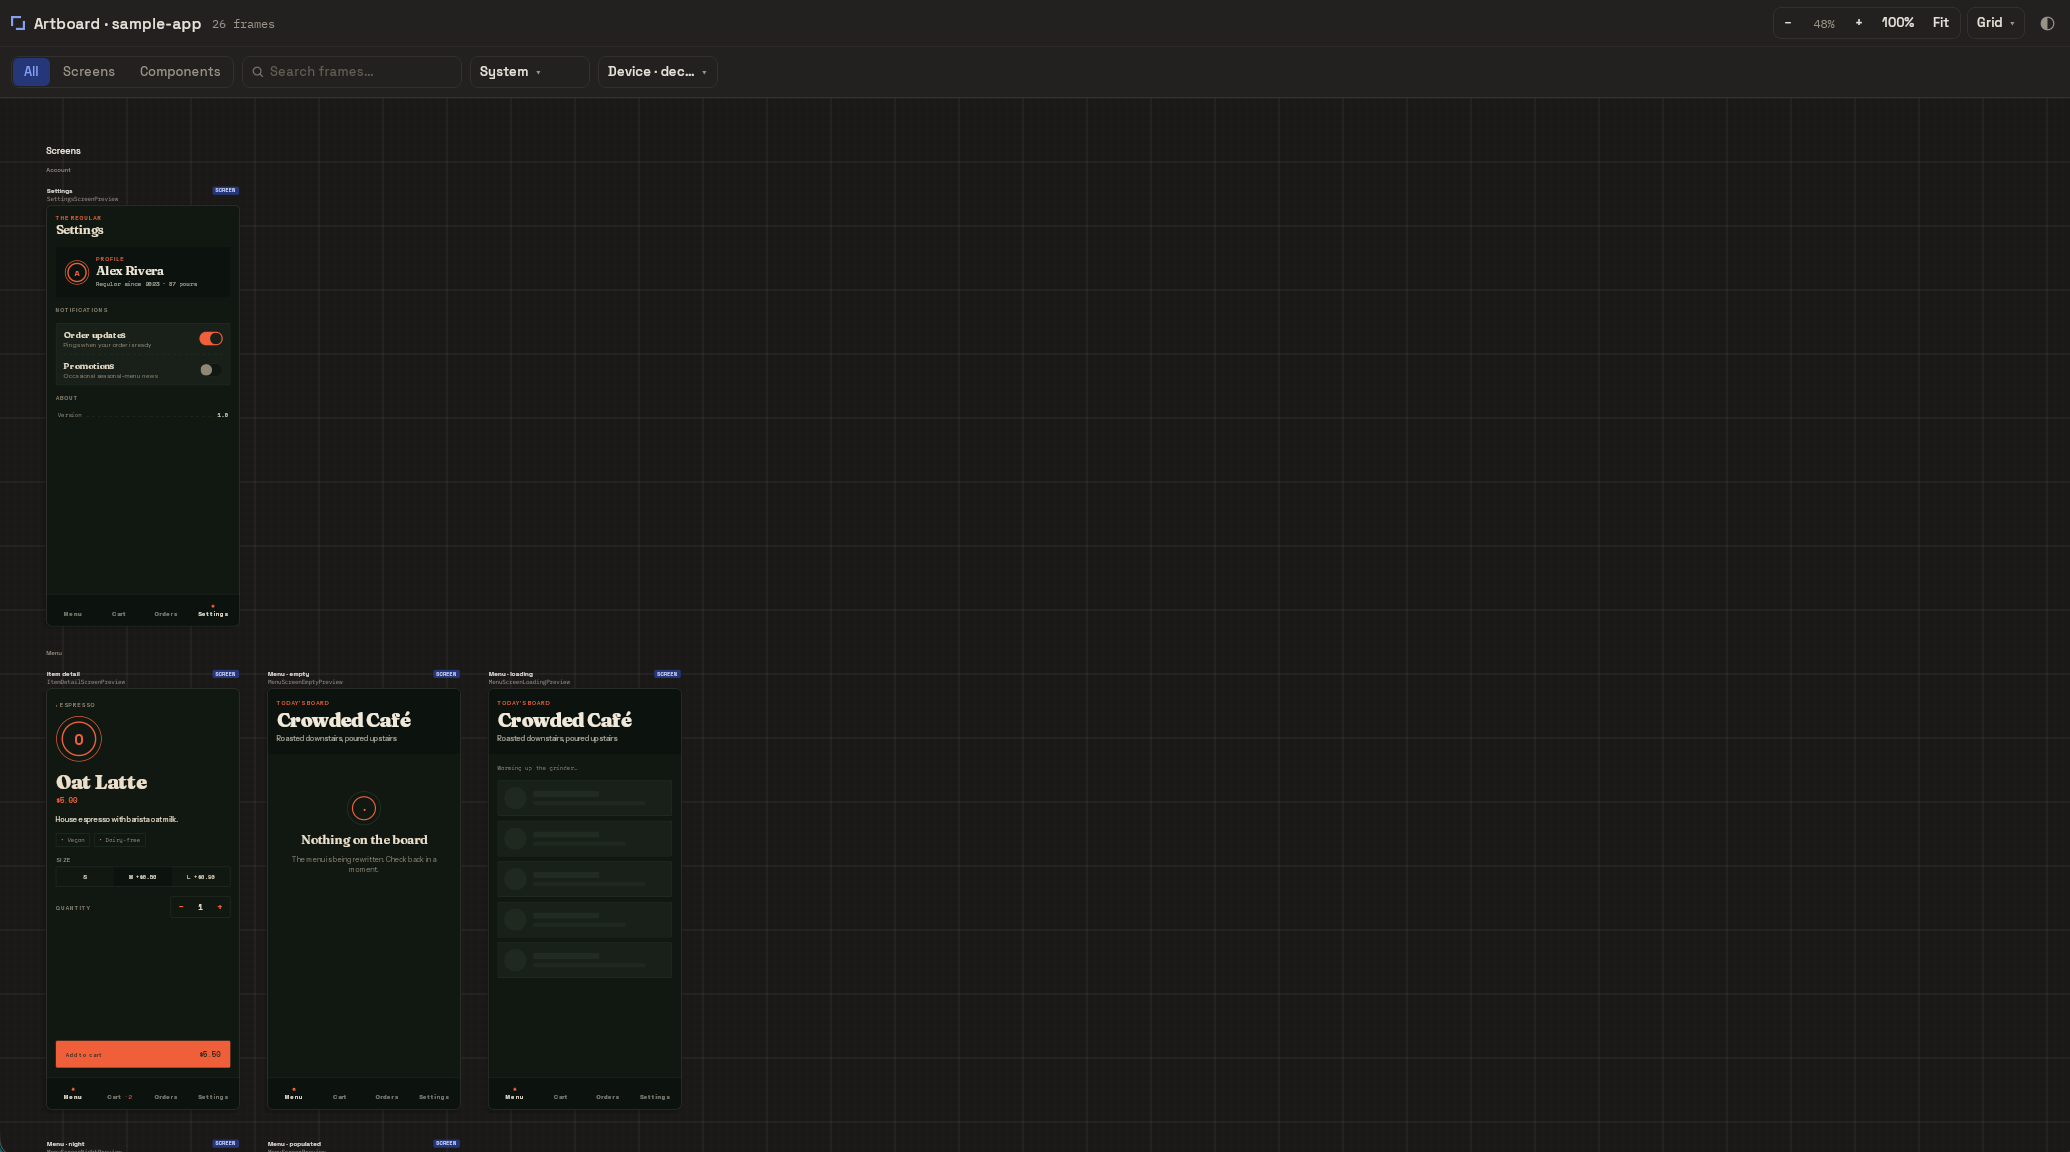Click the 48% zoom level readout
The height and width of the screenshot is (1152, 2070).
(x=1824, y=24)
